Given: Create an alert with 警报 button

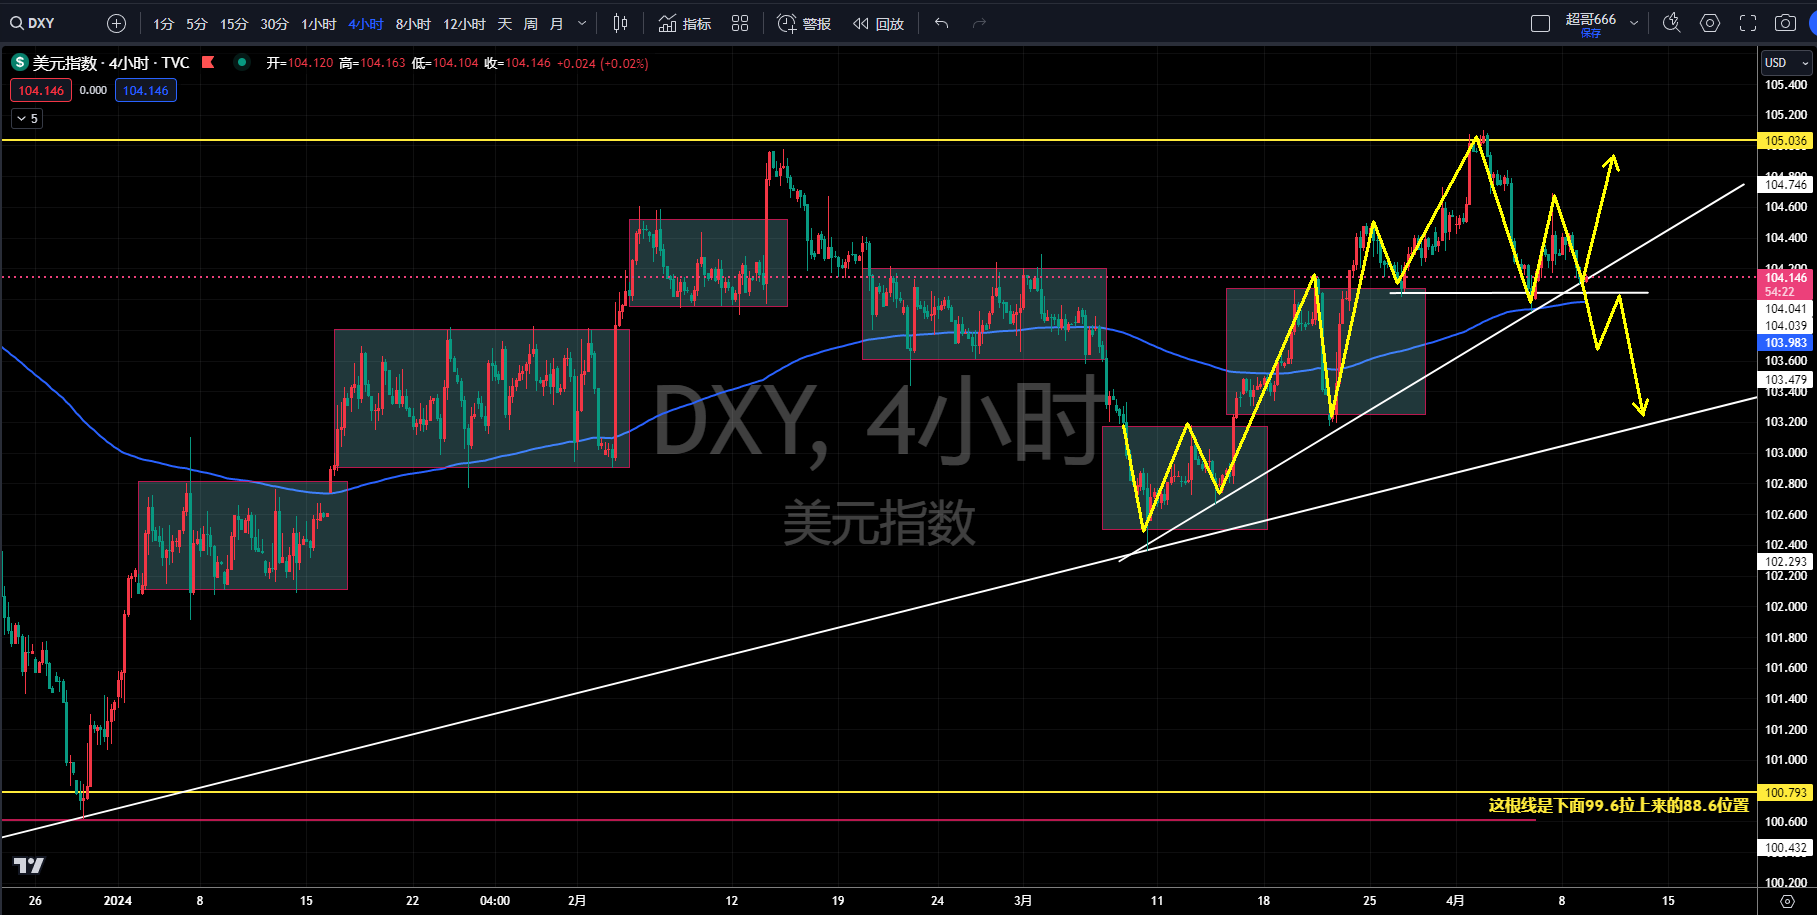Looking at the screenshot, I should pyautogui.click(x=804, y=23).
